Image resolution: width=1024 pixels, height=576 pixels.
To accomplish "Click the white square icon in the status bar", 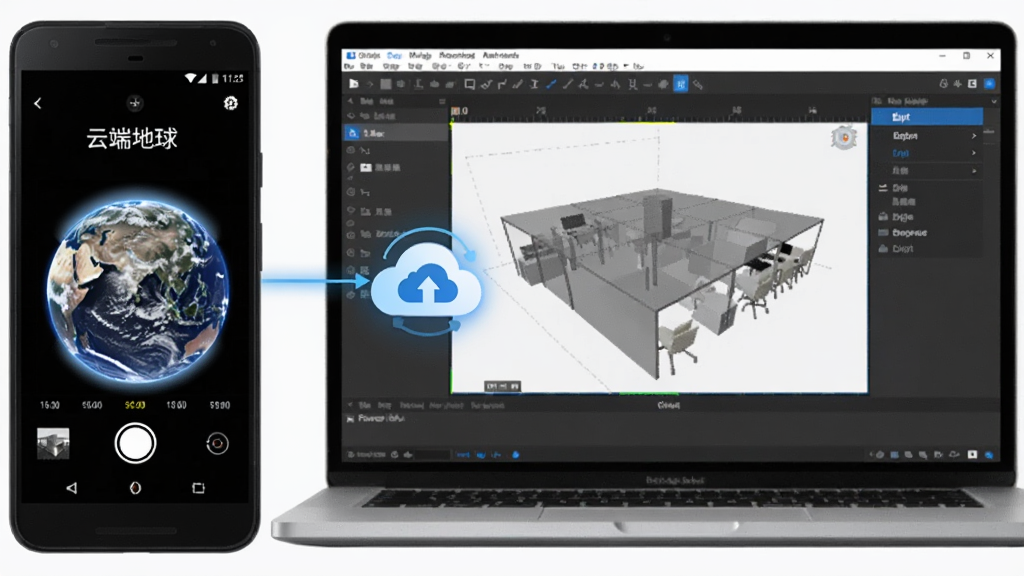I will (972, 455).
